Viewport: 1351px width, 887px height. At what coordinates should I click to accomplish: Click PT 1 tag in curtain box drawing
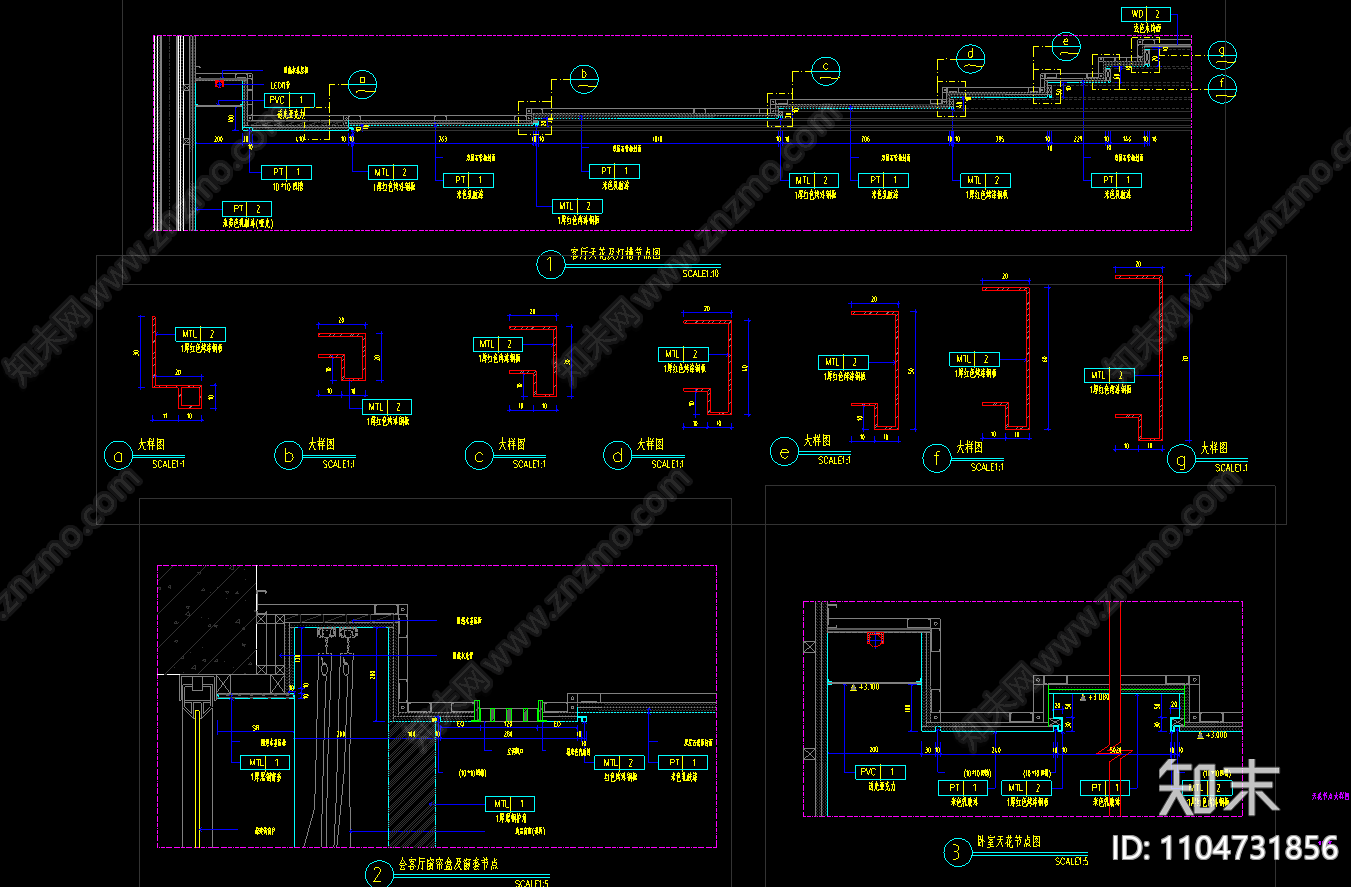tap(682, 762)
